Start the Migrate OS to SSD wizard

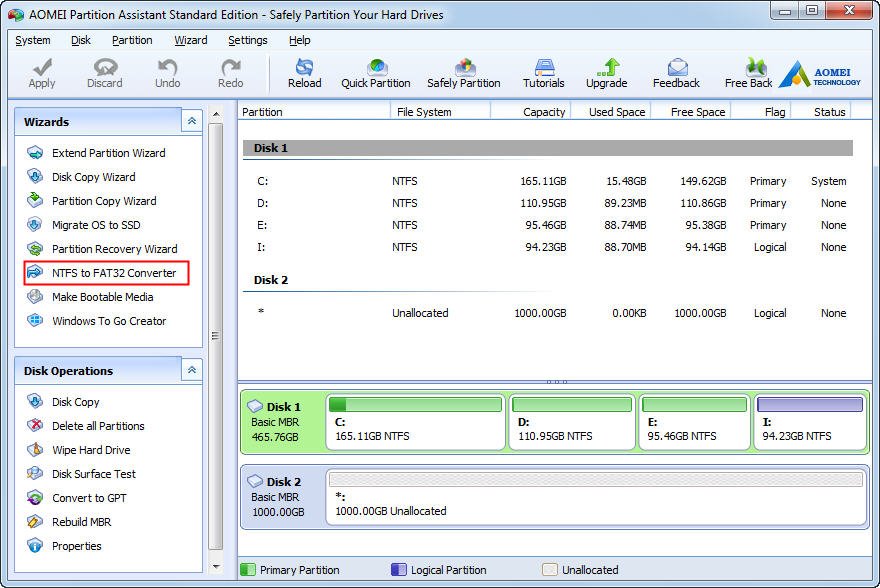coord(96,225)
